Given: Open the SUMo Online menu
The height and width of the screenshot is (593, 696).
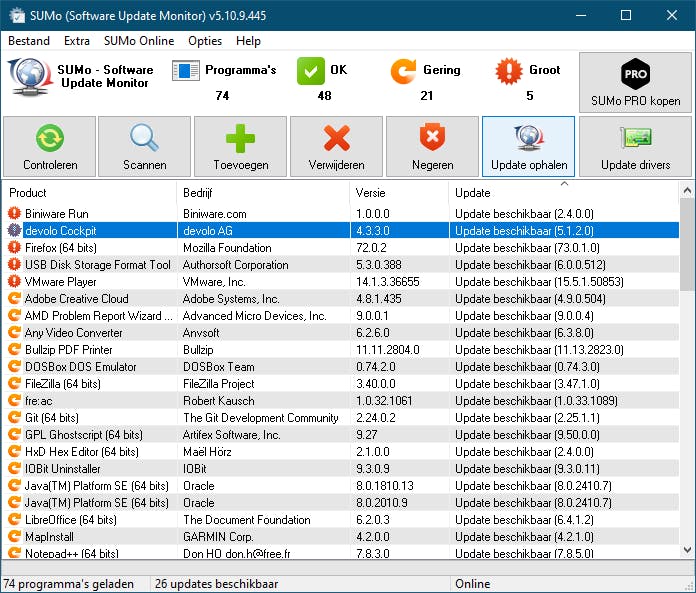Looking at the screenshot, I should point(139,41).
